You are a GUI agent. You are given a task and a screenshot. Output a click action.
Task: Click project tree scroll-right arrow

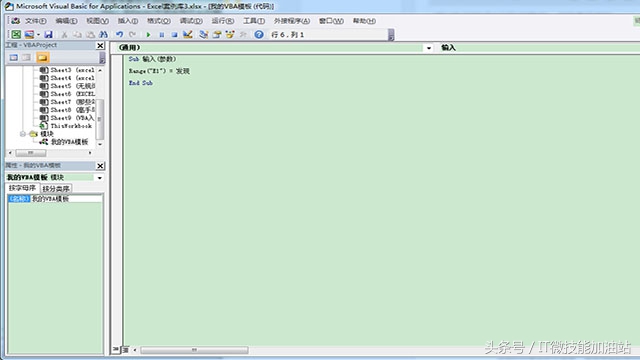90,153
